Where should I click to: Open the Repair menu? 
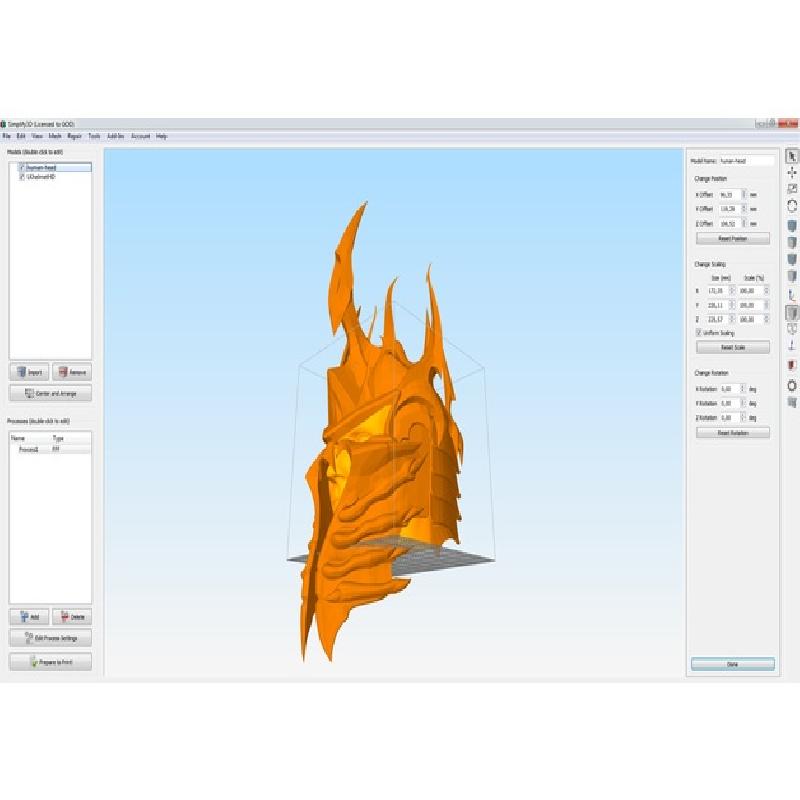point(74,136)
